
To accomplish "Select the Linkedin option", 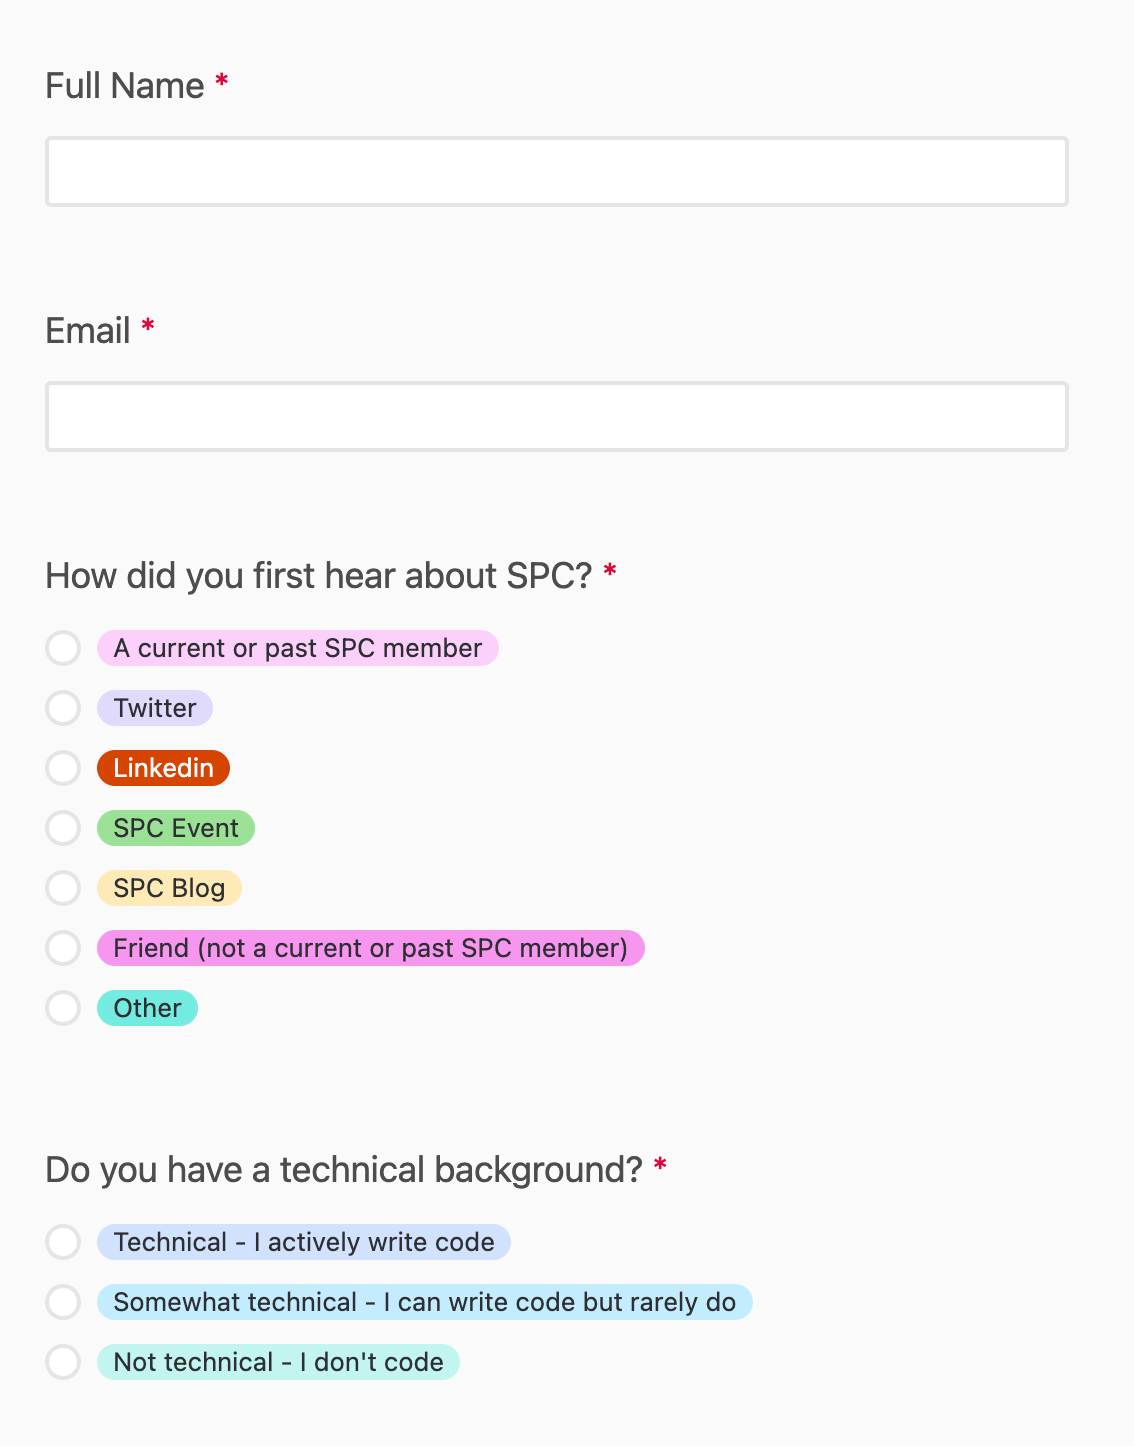I will coord(63,768).
